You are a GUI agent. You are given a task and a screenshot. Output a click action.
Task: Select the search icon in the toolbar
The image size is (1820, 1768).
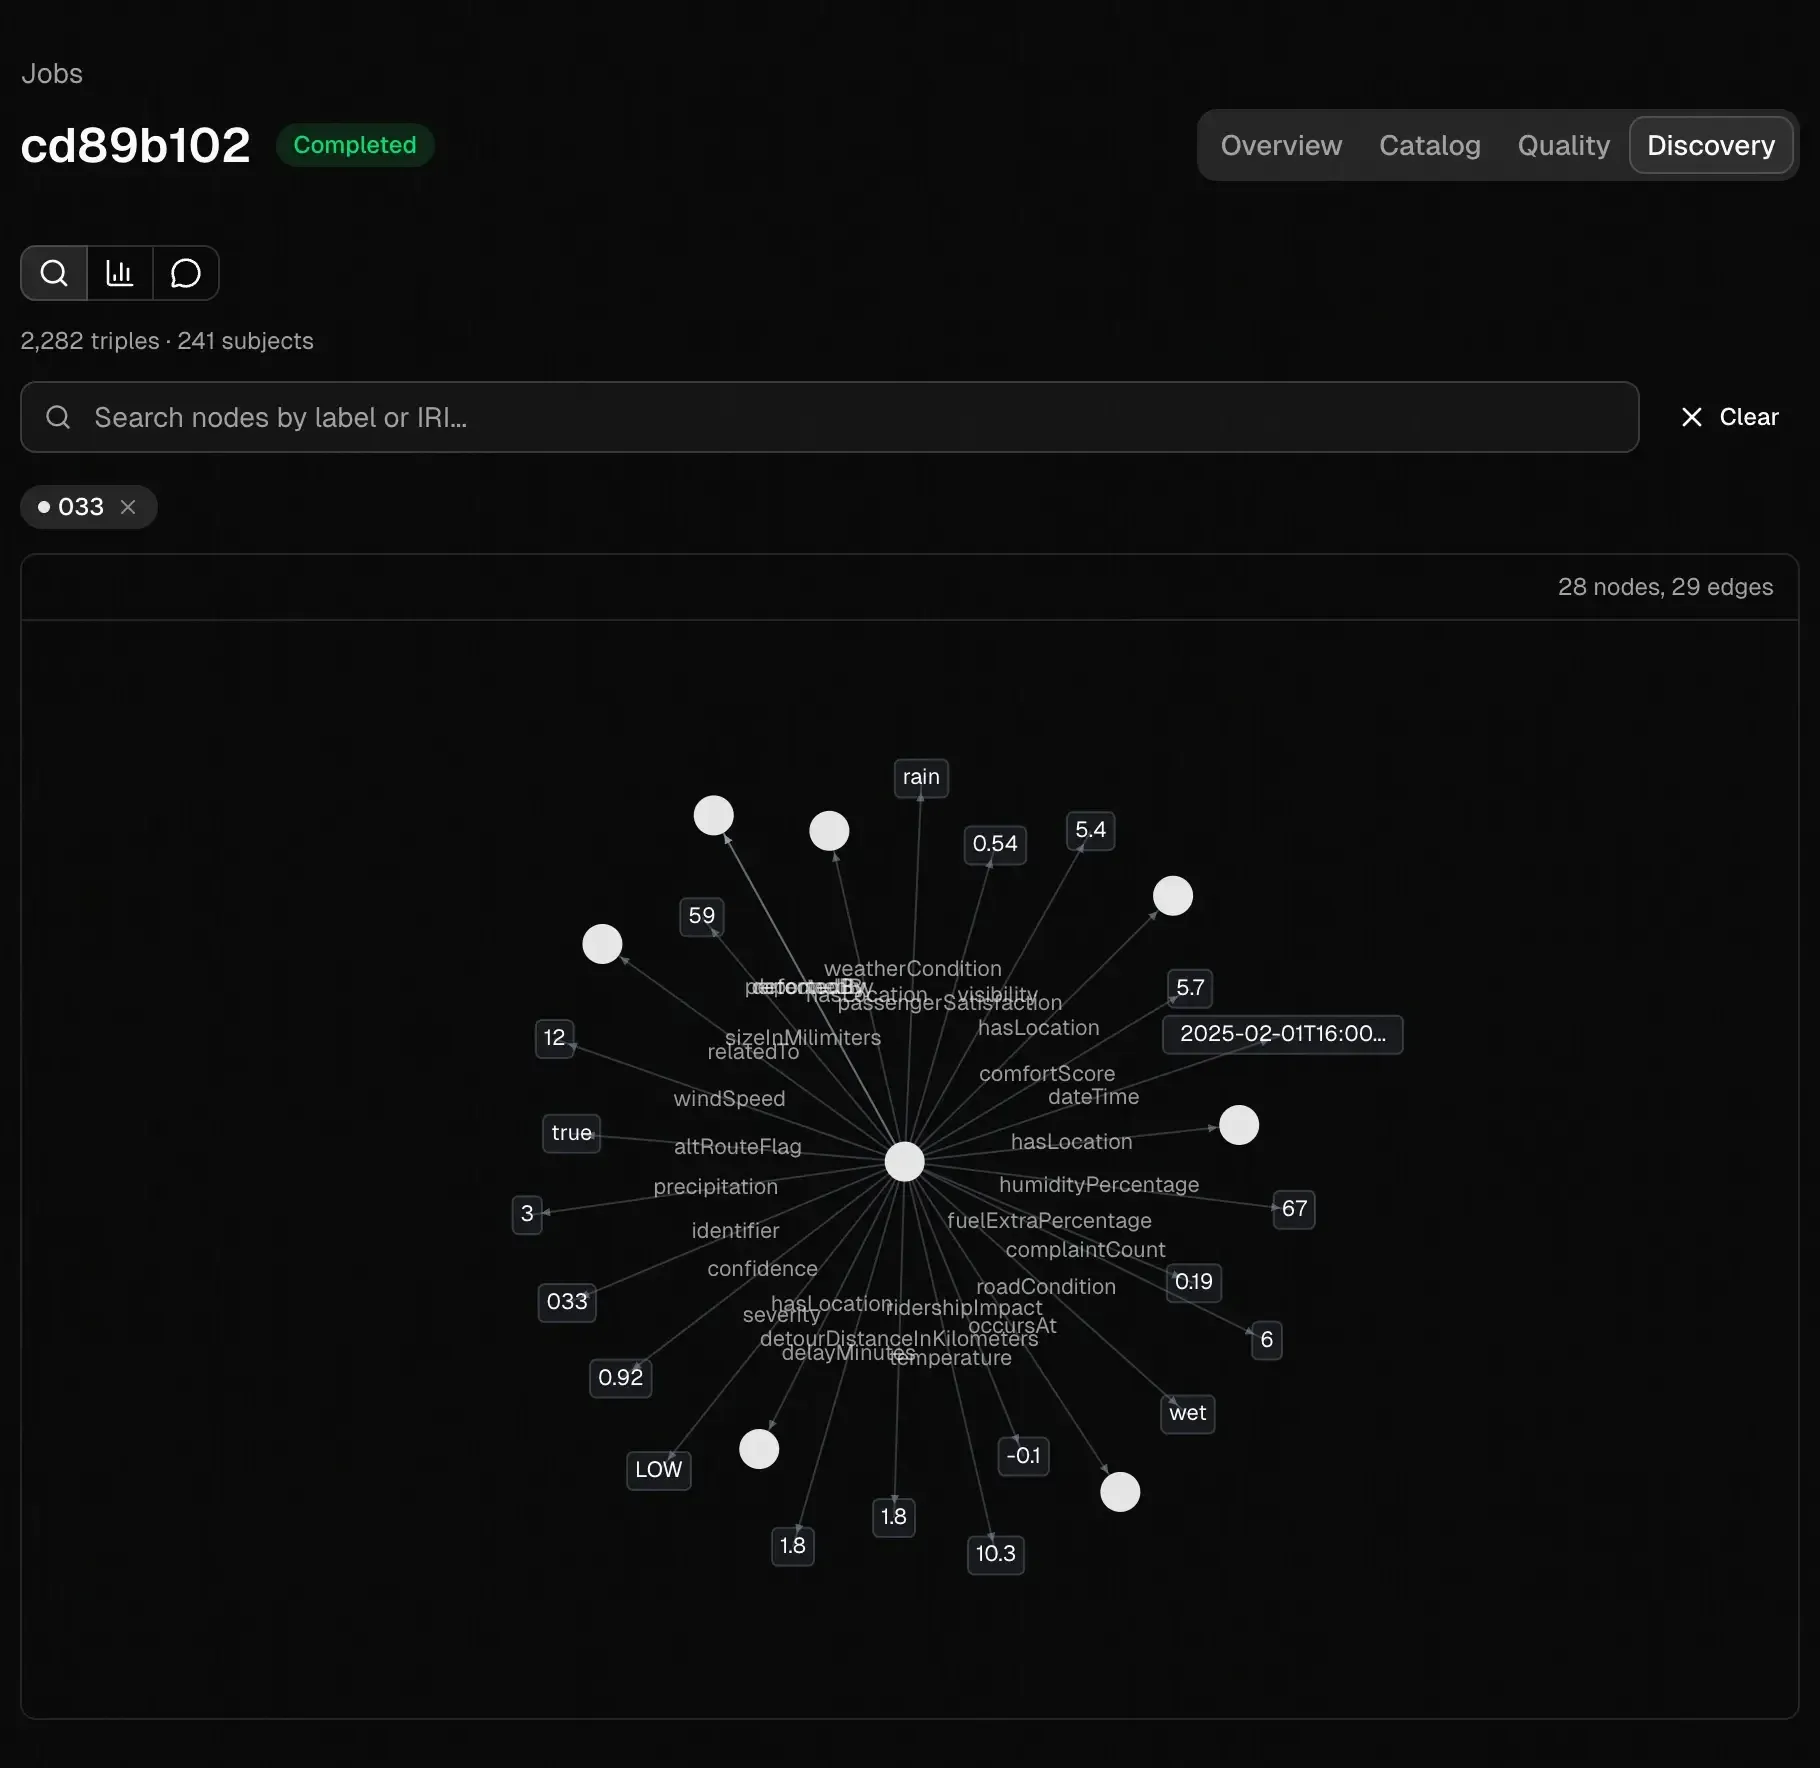tap(53, 273)
